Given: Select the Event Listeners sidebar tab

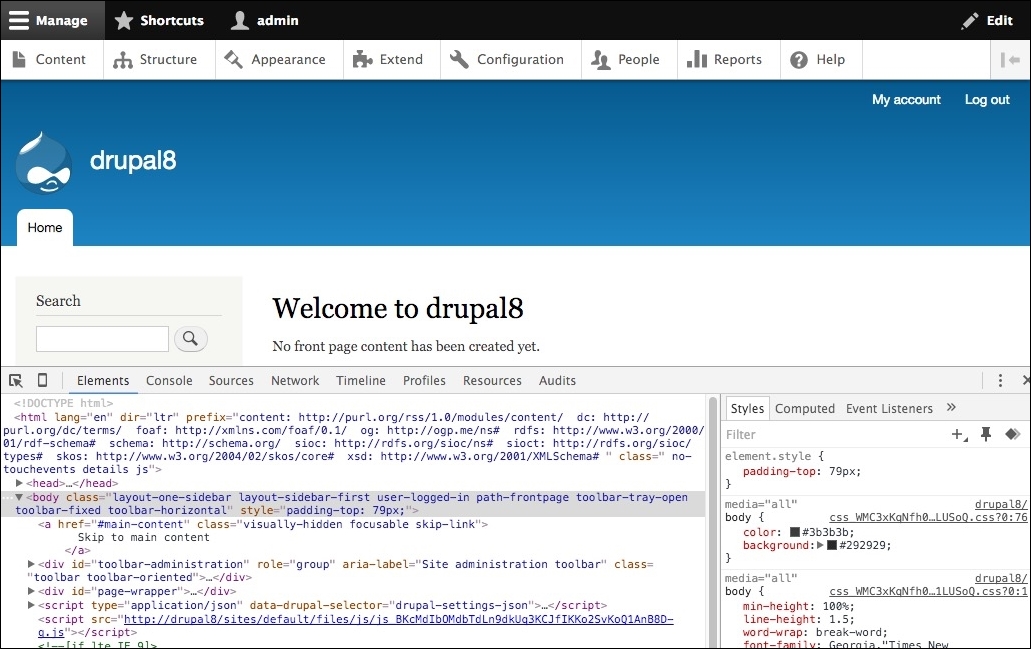Looking at the screenshot, I should click(889, 409).
